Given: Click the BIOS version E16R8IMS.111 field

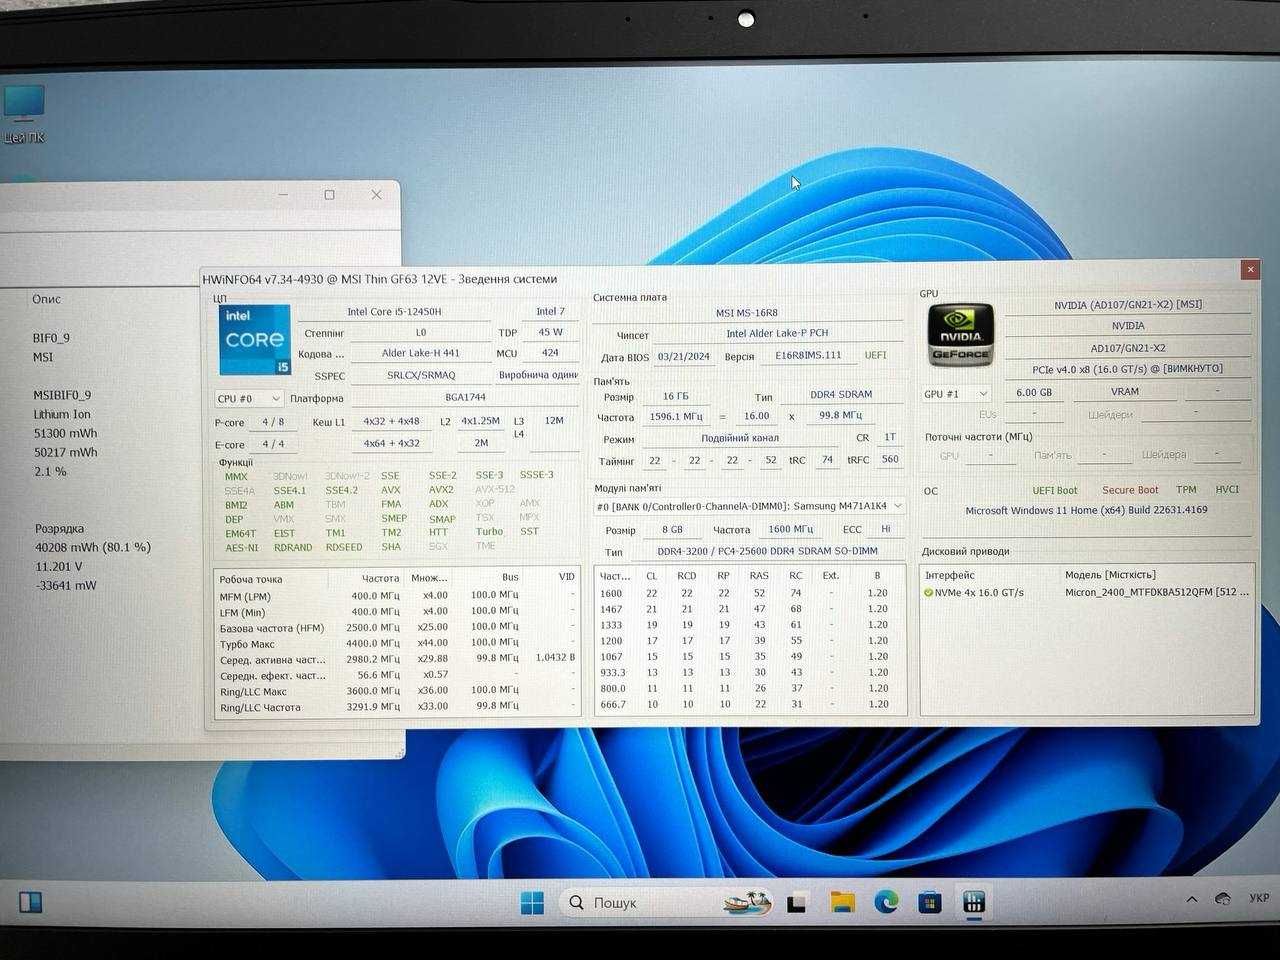Looking at the screenshot, I should (808, 356).
